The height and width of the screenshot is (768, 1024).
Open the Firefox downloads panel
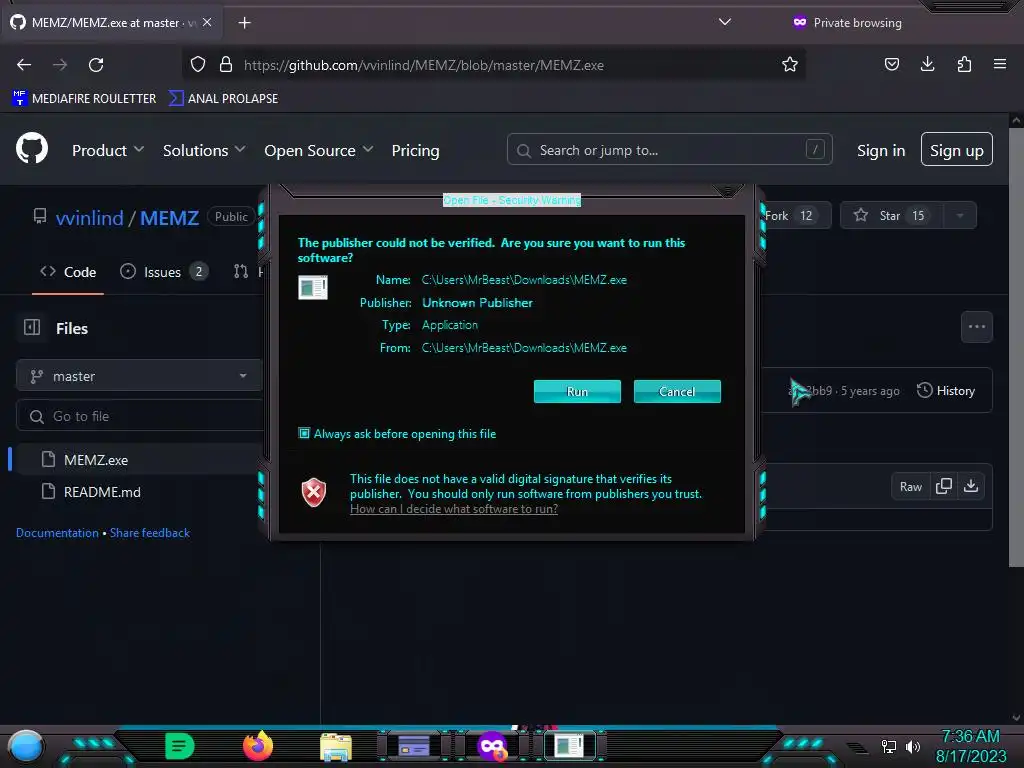coord(927,64)
